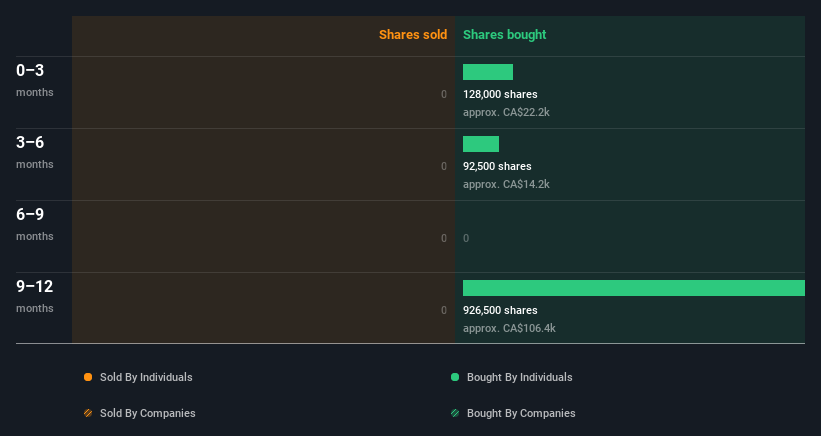Click the 0–3 months row label
The height and width of the screenshot is (436, 821).
coord(35,80)
